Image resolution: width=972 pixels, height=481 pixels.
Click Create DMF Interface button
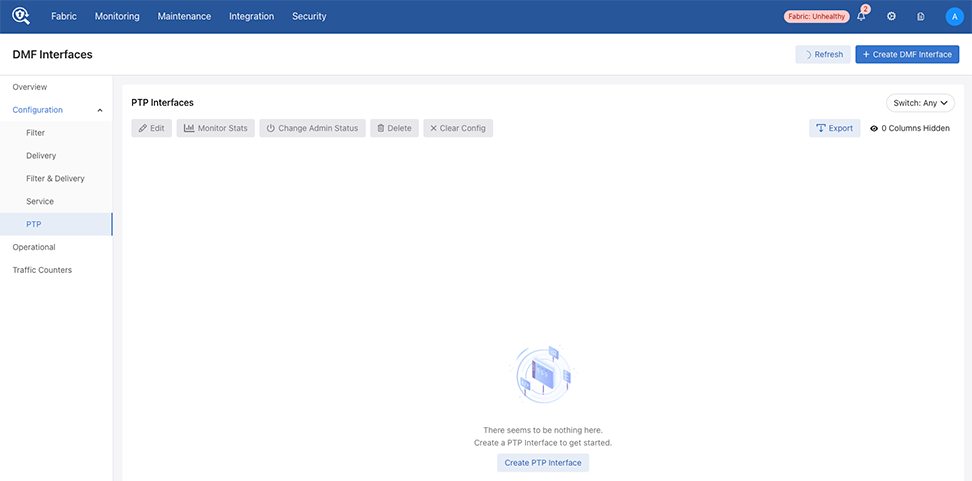[x=908, y=55]
